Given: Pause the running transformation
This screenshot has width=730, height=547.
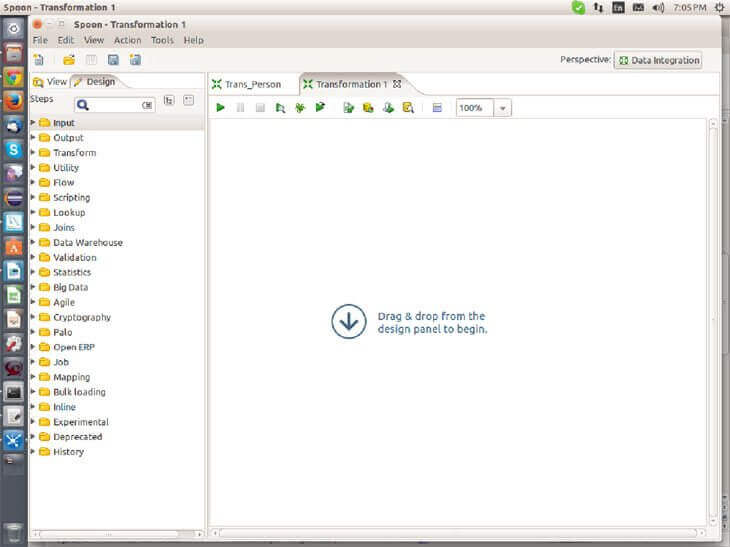Looking at the screenshot, I should coord(240,108).
